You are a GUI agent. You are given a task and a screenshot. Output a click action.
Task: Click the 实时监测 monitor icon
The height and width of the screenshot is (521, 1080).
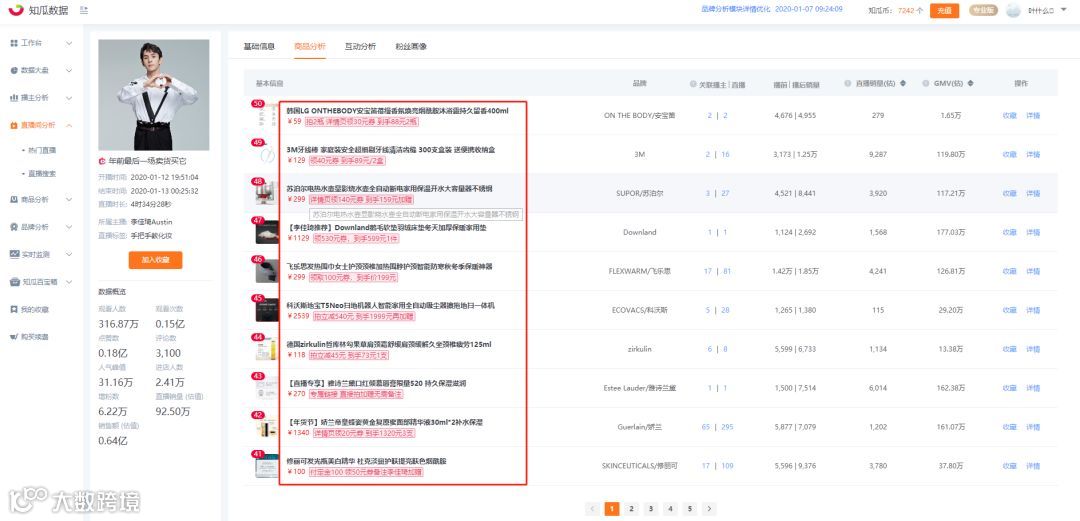(x=14, y=254)
